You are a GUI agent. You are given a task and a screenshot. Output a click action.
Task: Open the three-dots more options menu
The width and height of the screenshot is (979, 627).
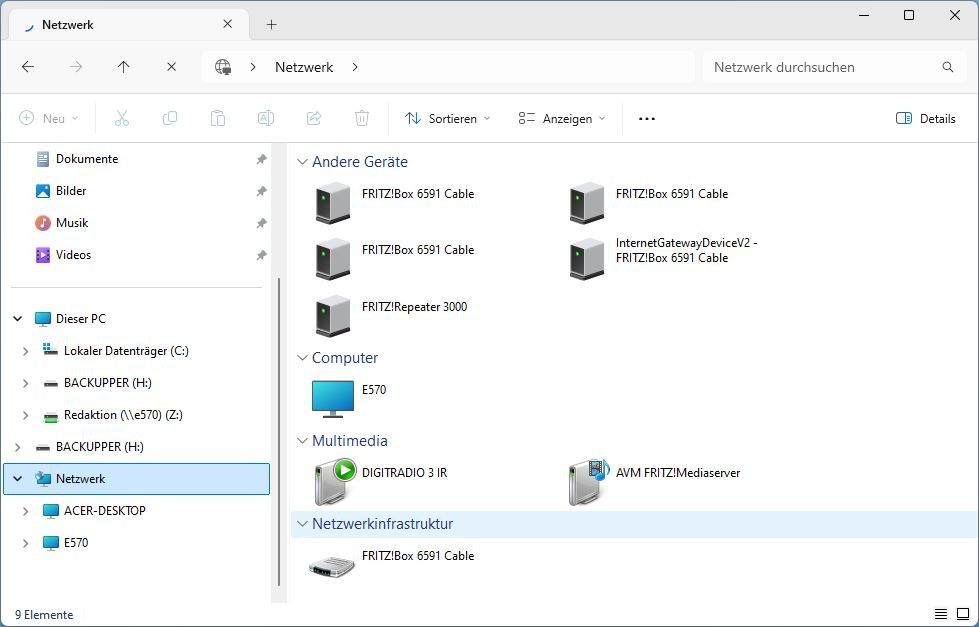click(647, 118)
